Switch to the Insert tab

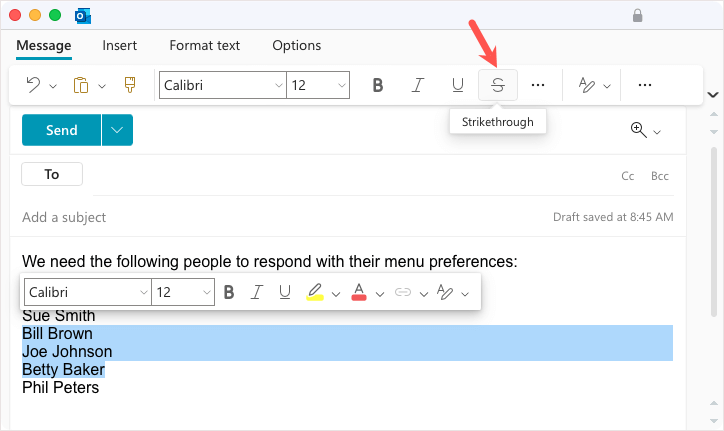[120, 45]
